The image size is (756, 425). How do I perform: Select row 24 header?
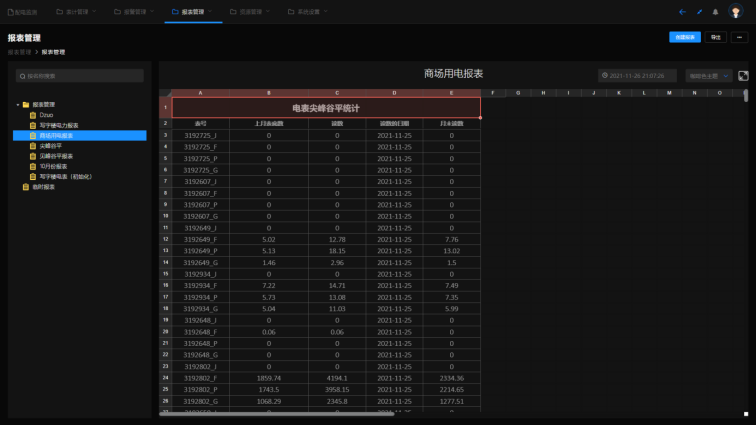[165, 378]
